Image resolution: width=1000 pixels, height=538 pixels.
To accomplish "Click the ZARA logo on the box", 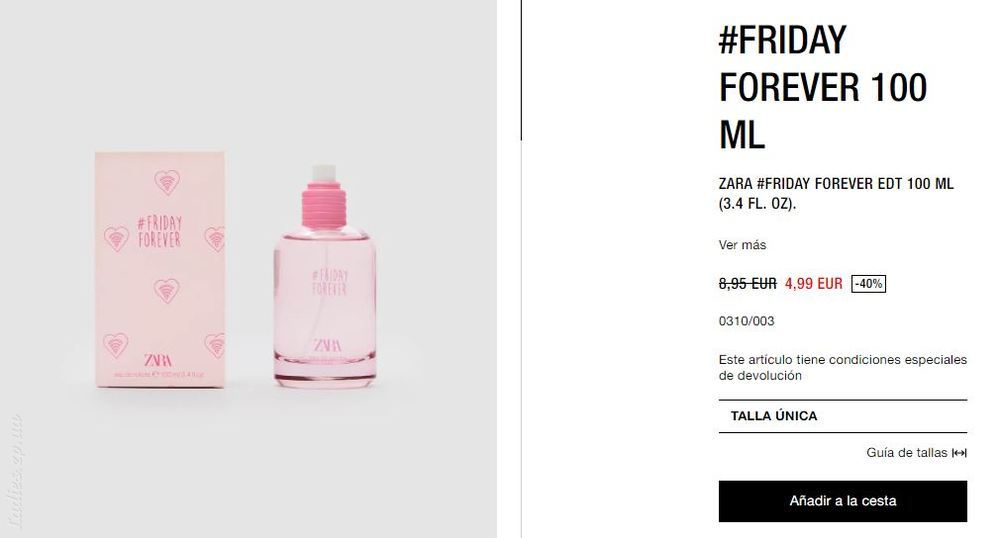I will click(x=157, y=360).
